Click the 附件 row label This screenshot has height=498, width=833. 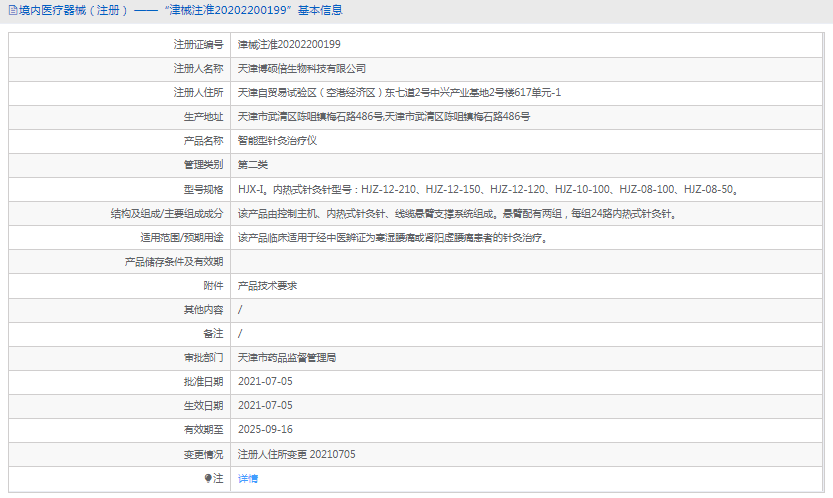pyautogui.click(x=213, y=285)
